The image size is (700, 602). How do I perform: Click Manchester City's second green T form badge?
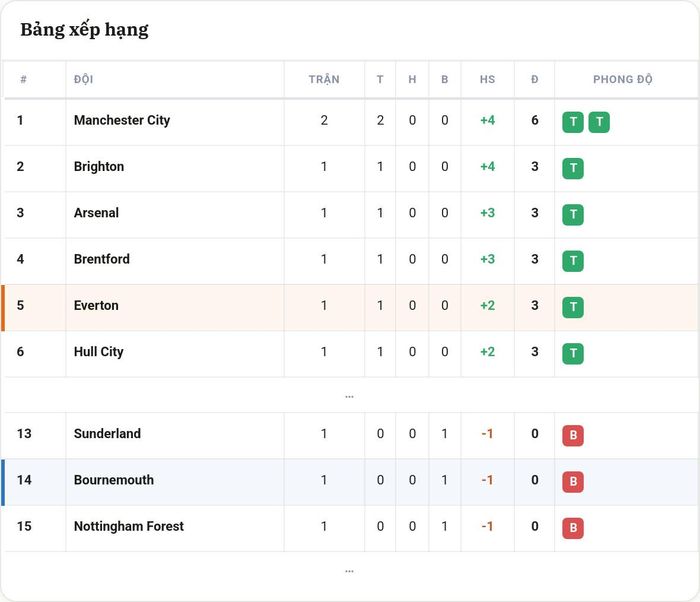(599, 122)
